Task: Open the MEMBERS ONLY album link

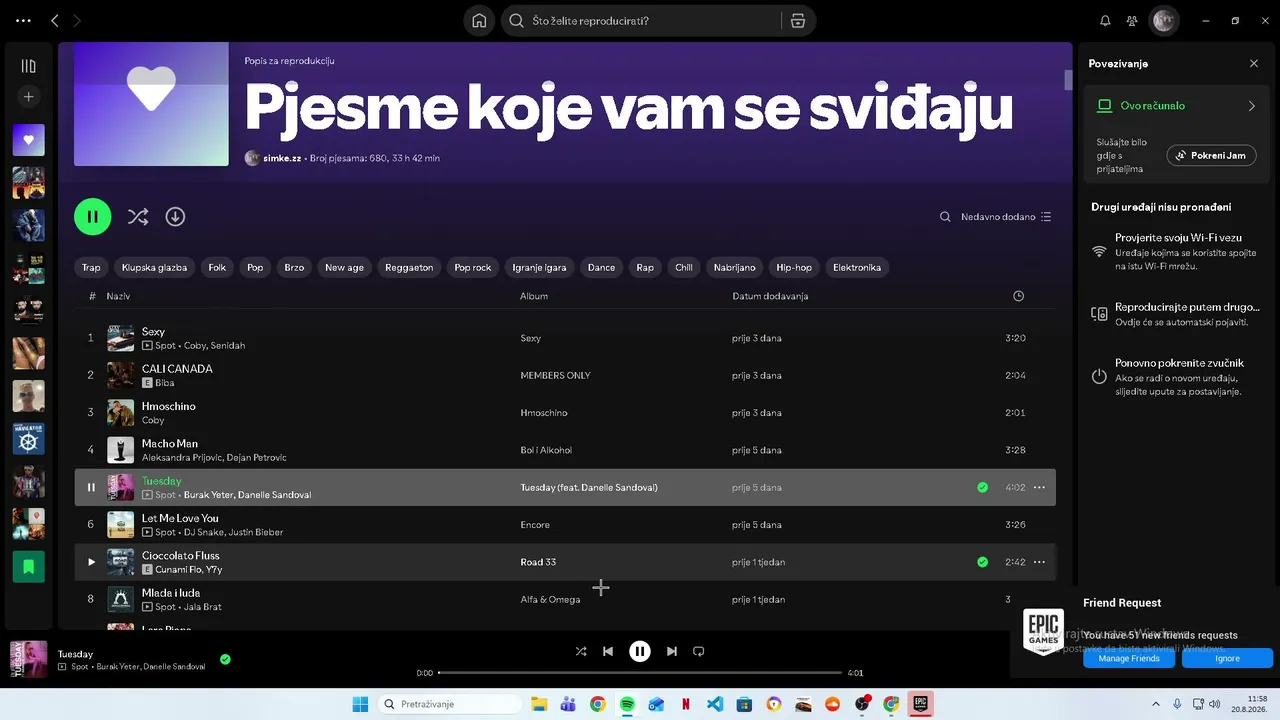Action: [x=555, y=375]
